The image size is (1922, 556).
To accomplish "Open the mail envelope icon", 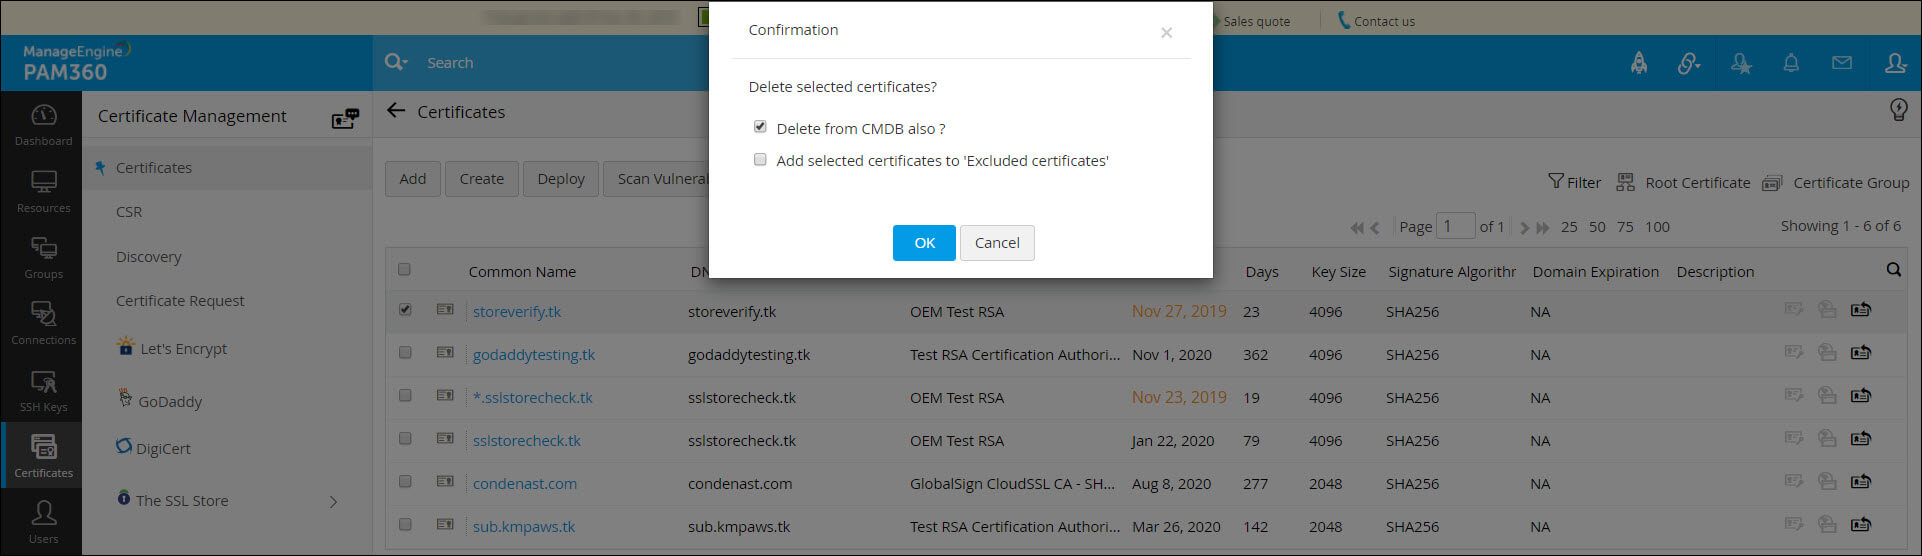I will tap(1842, 63).
